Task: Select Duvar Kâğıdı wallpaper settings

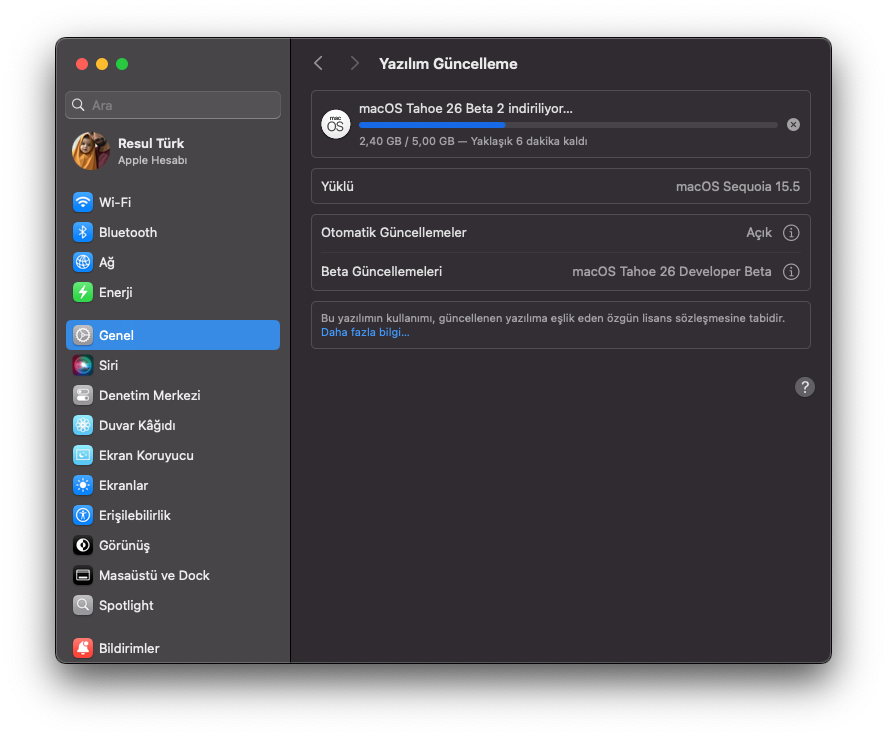Action: pyautogui.click(x=136, y=425)
